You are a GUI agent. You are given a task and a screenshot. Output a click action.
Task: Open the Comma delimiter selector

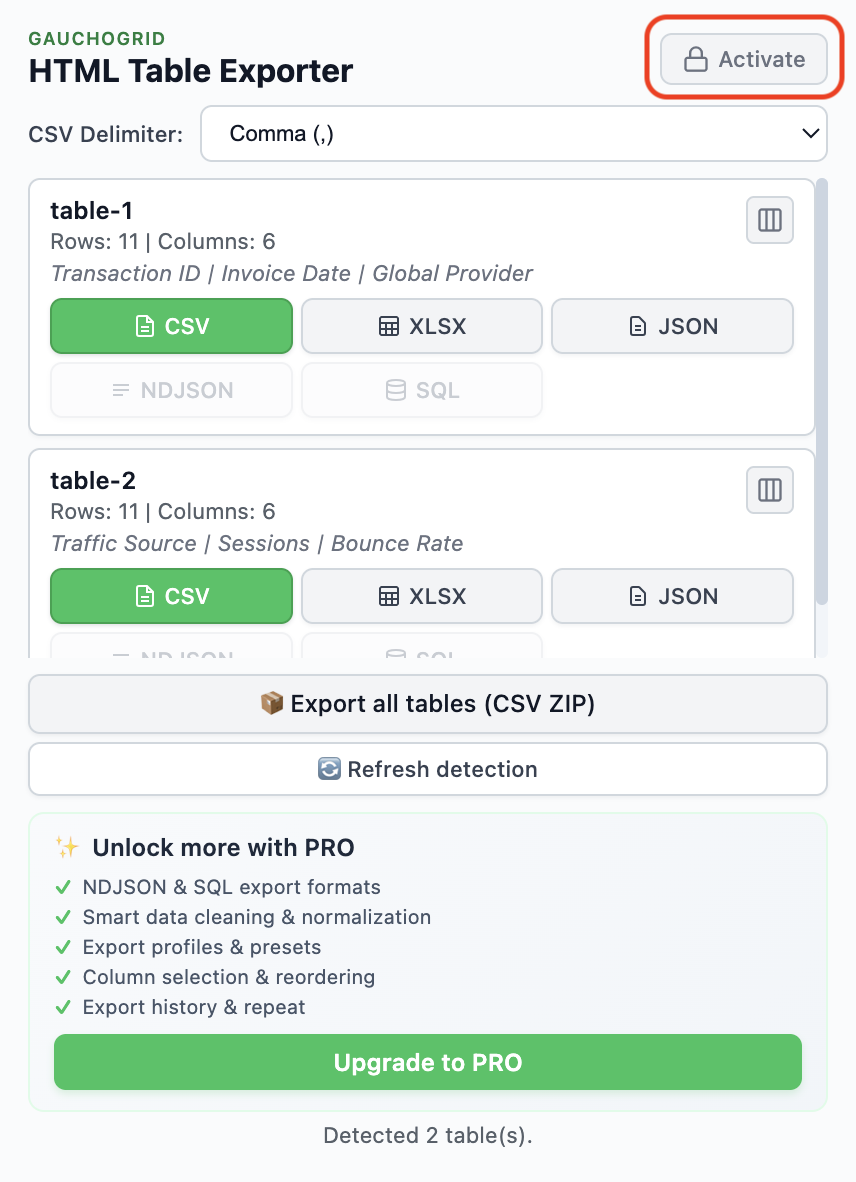pyautogui.click(x=513, y=133)
